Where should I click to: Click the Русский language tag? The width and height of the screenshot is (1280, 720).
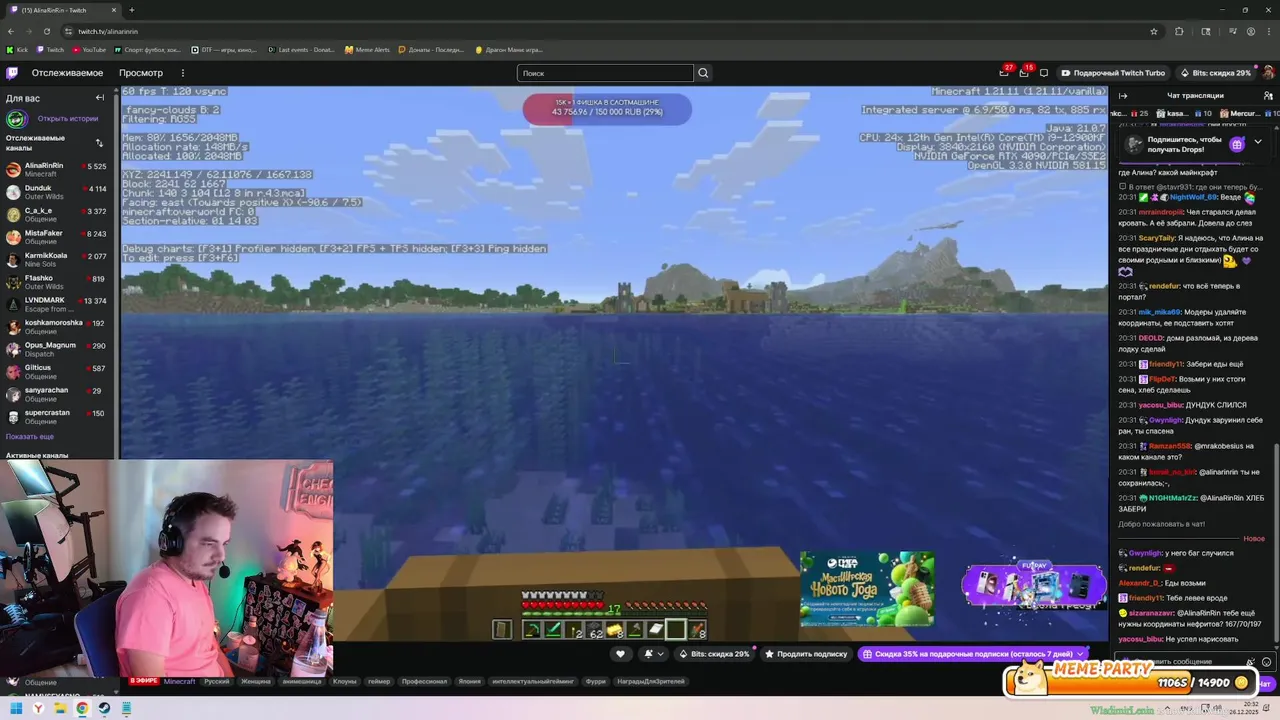[x=217, y=681]
